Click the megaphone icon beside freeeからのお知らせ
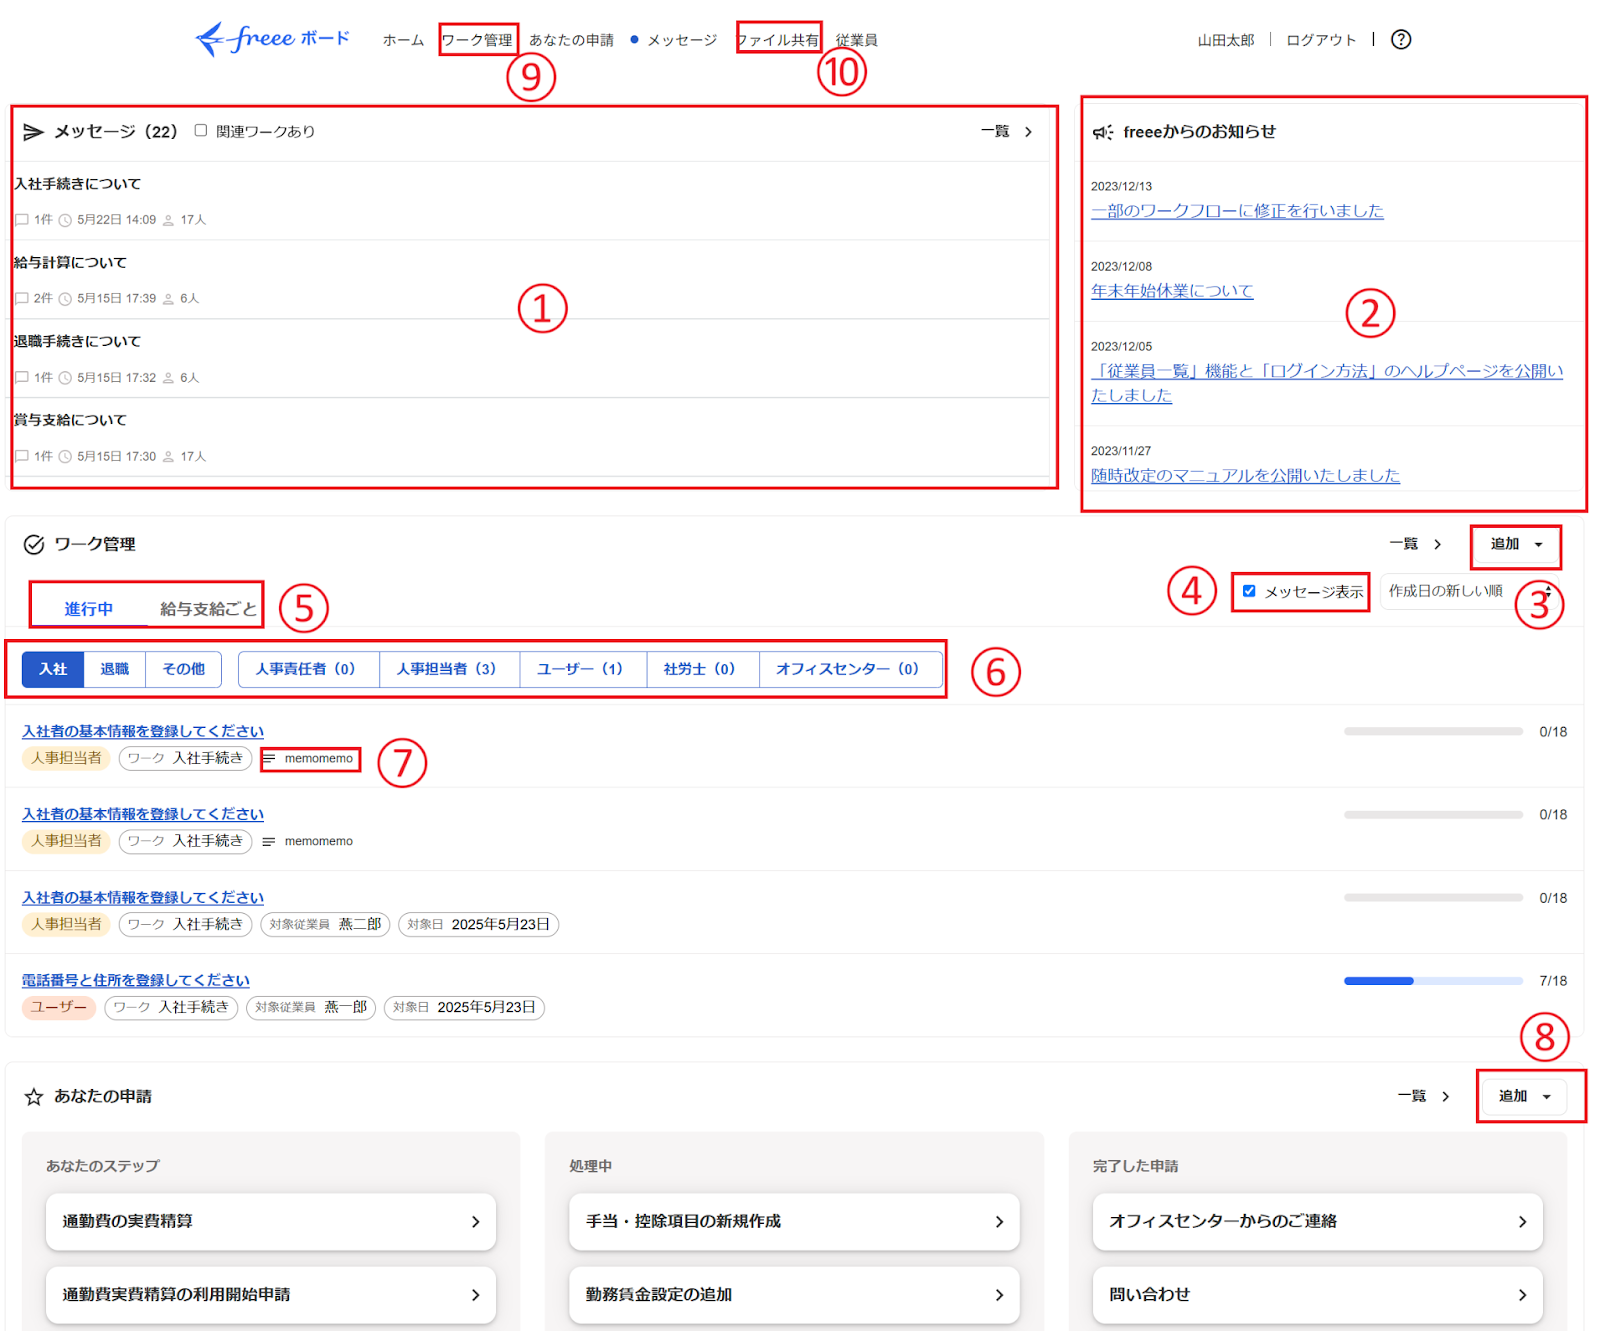 pos(1103,132)
